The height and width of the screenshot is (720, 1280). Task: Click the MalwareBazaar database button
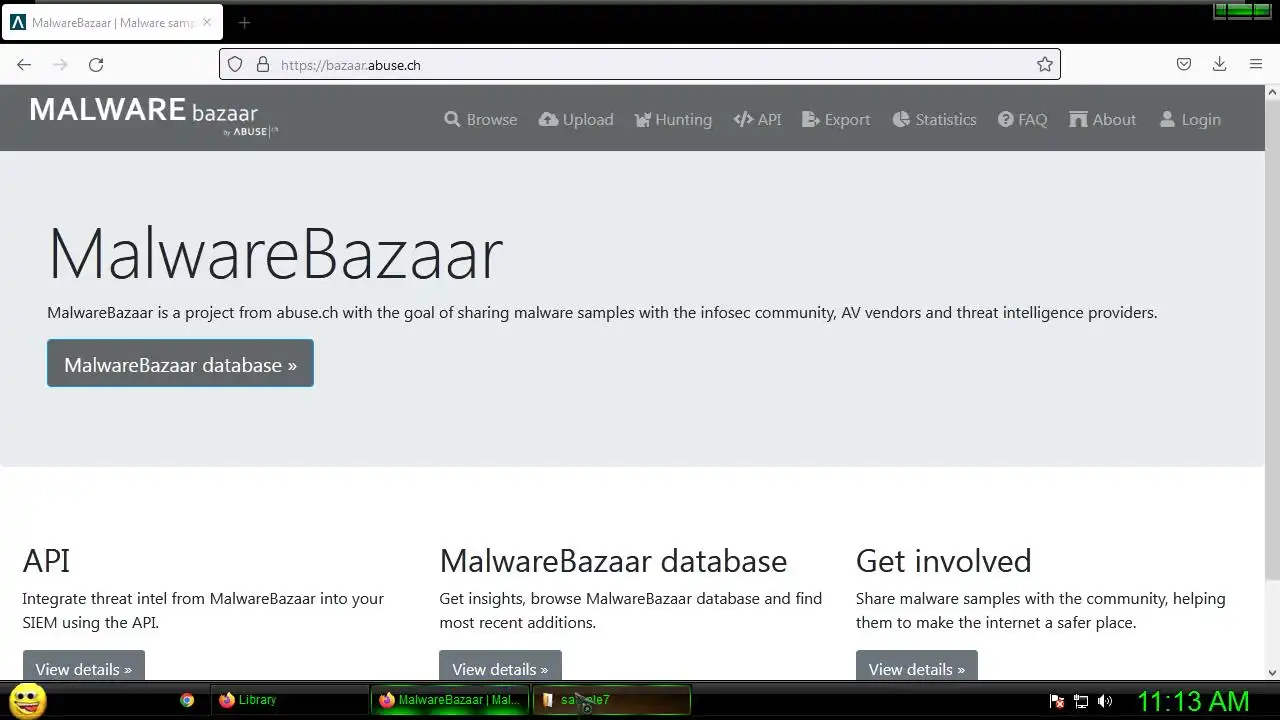tap(180, 364)
